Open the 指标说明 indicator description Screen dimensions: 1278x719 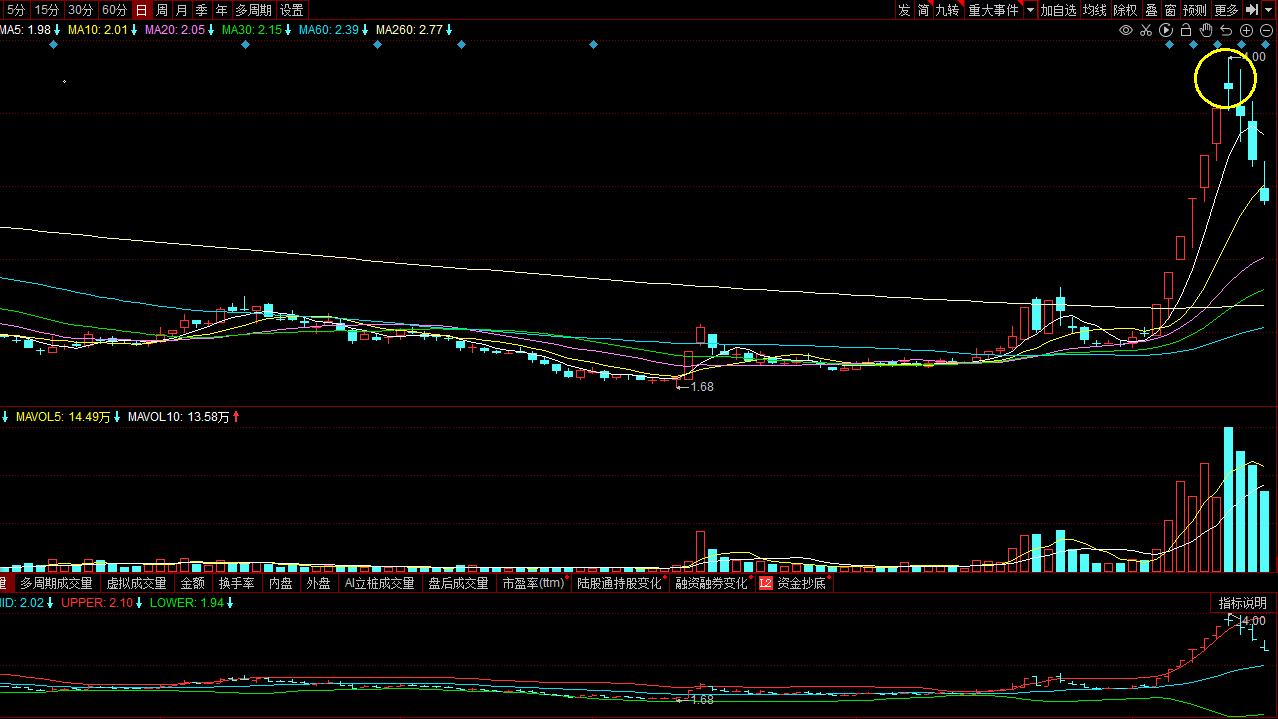1242,603
